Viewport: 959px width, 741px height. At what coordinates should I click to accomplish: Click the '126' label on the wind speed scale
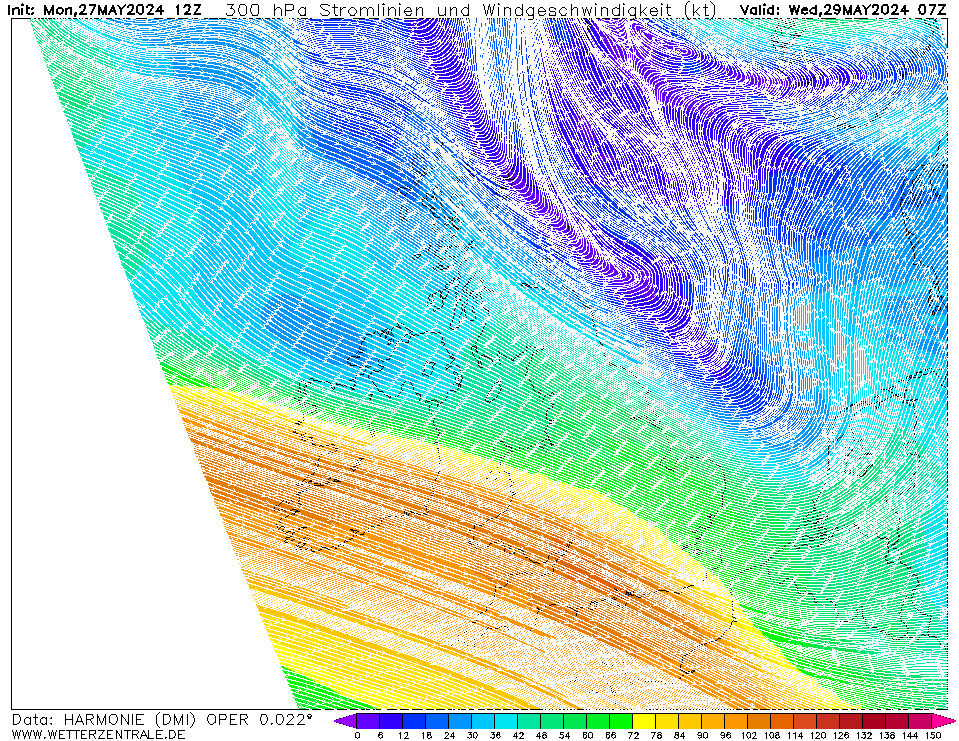840,735
